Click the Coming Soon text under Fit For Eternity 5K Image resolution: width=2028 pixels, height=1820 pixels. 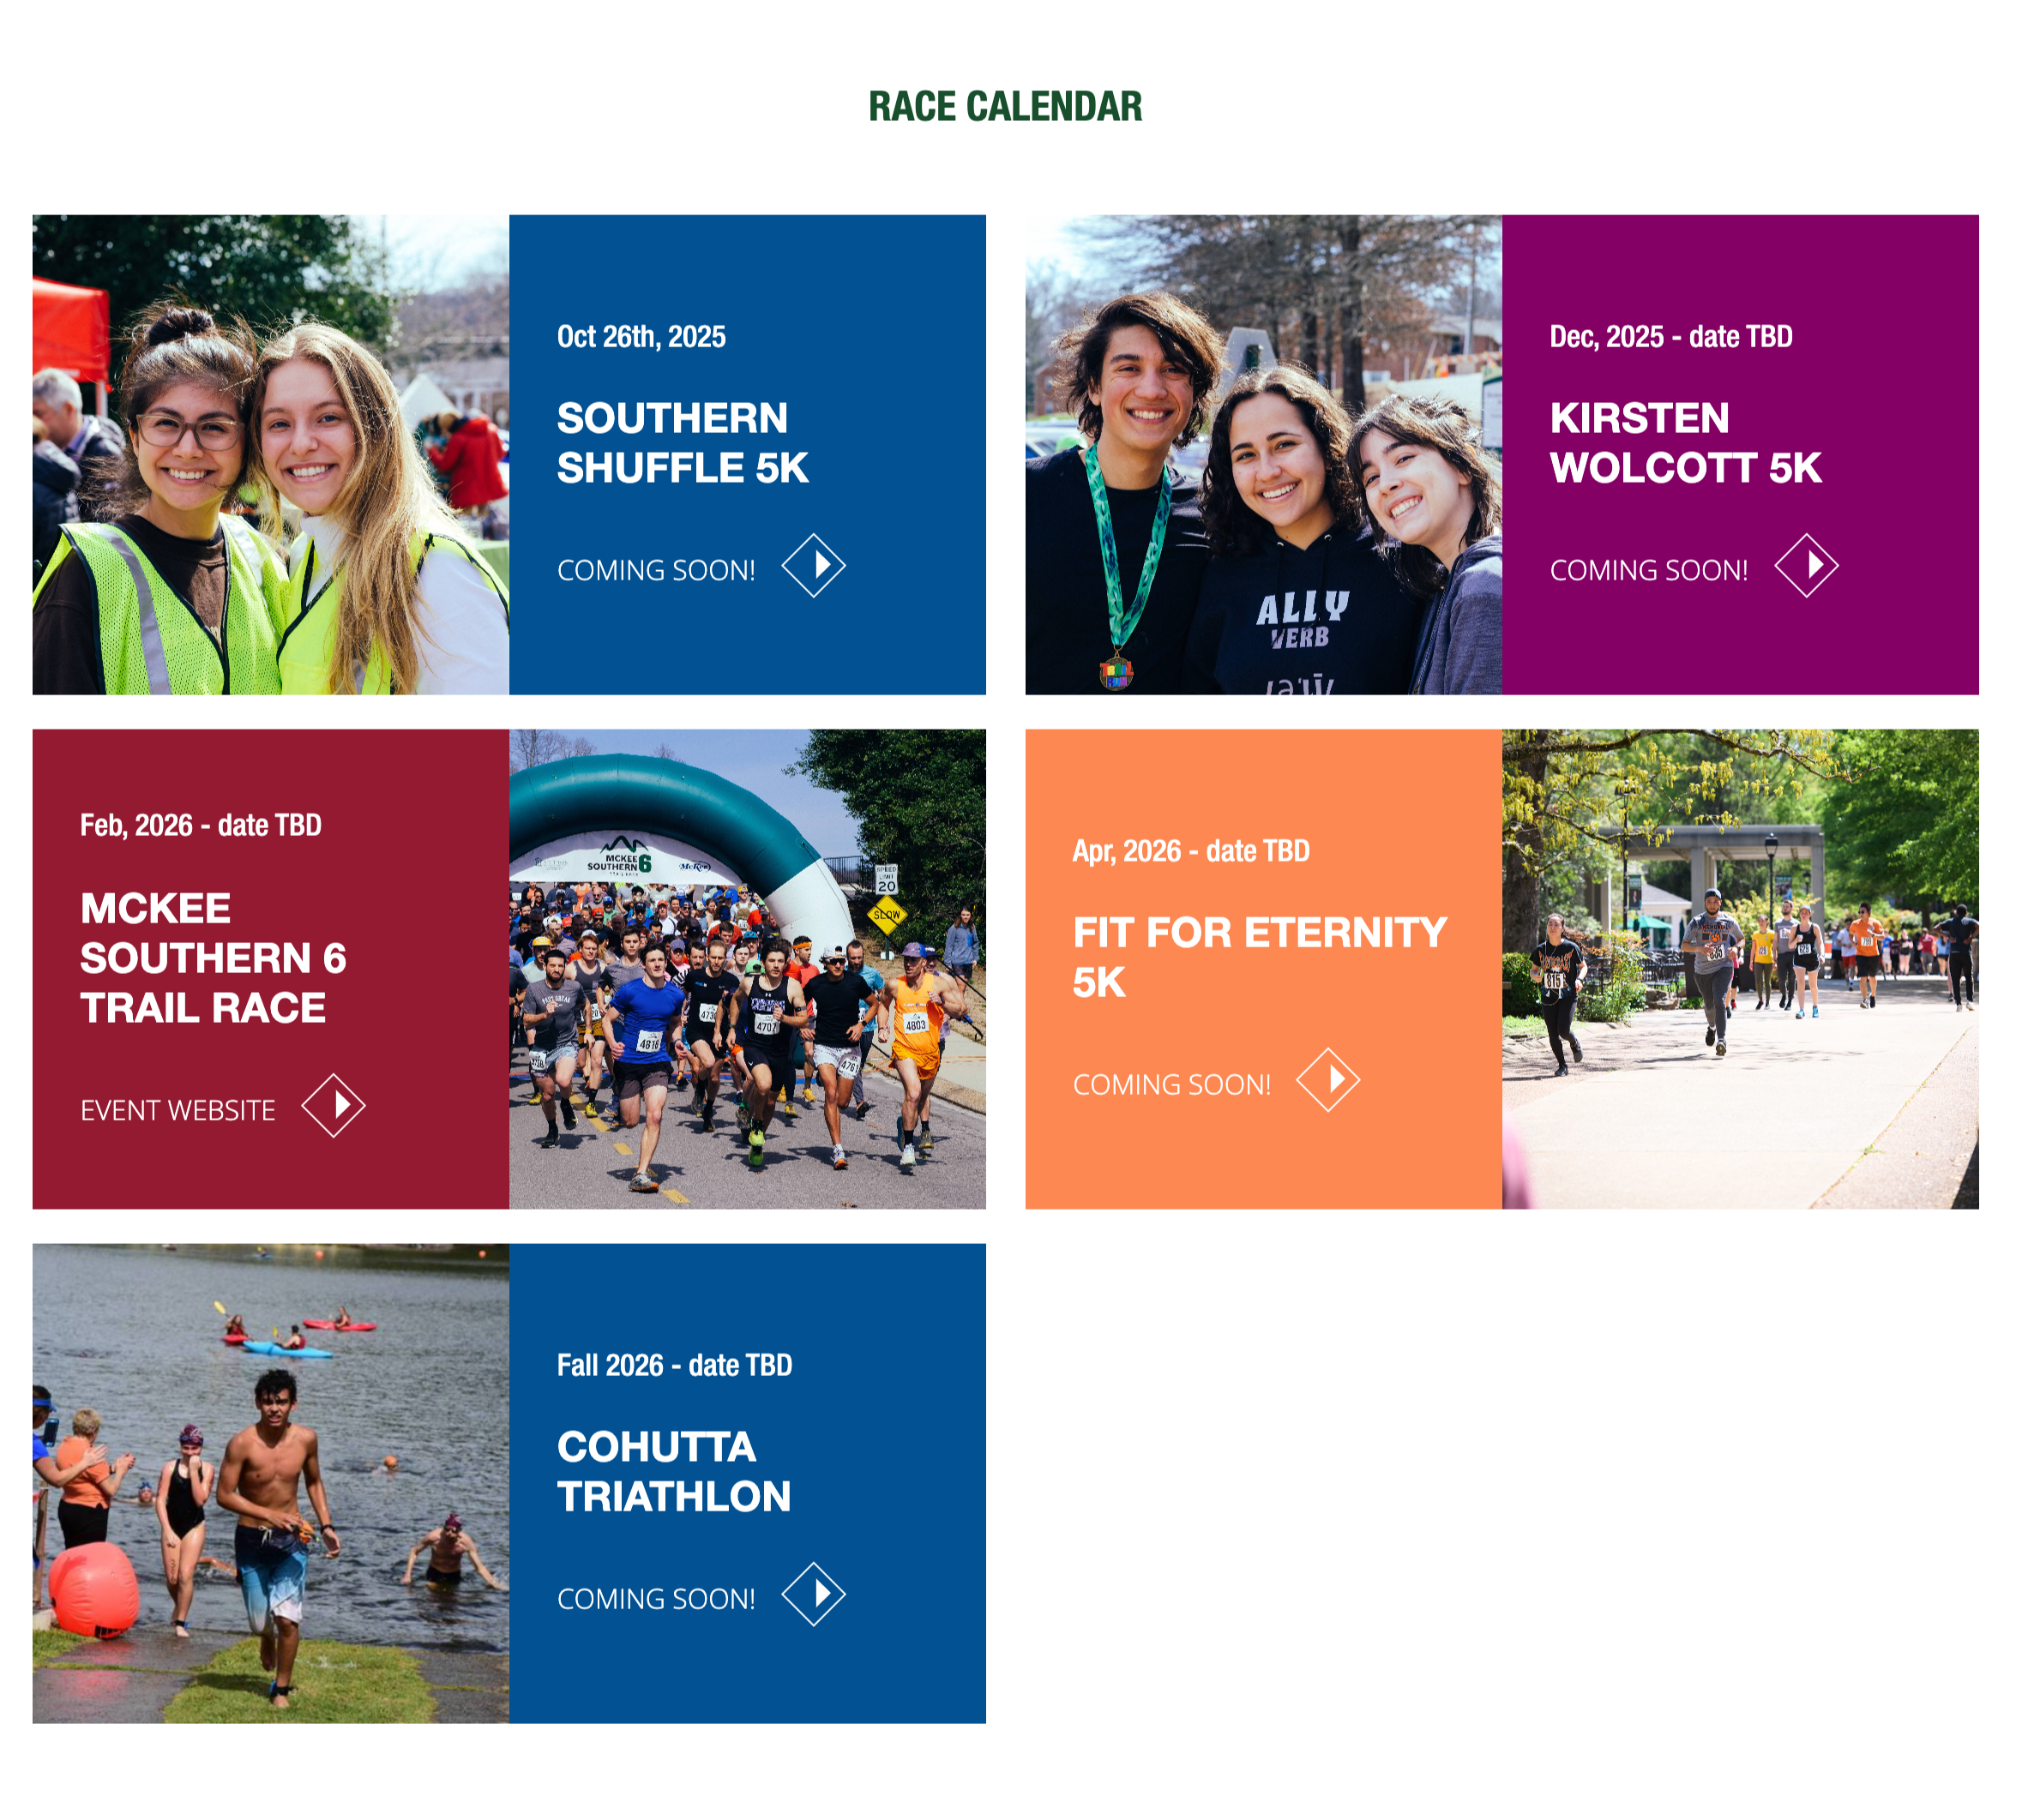[x=1172, y=1084]
